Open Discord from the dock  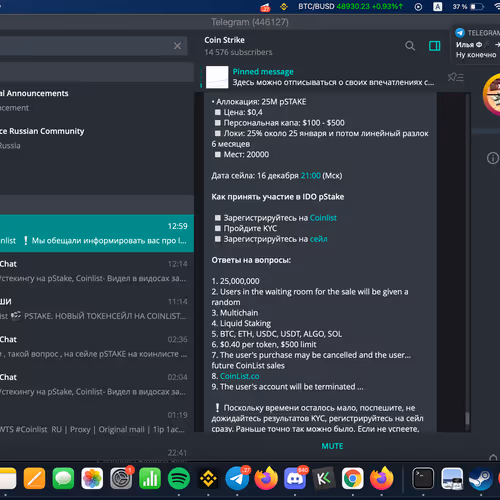(295, 478)
